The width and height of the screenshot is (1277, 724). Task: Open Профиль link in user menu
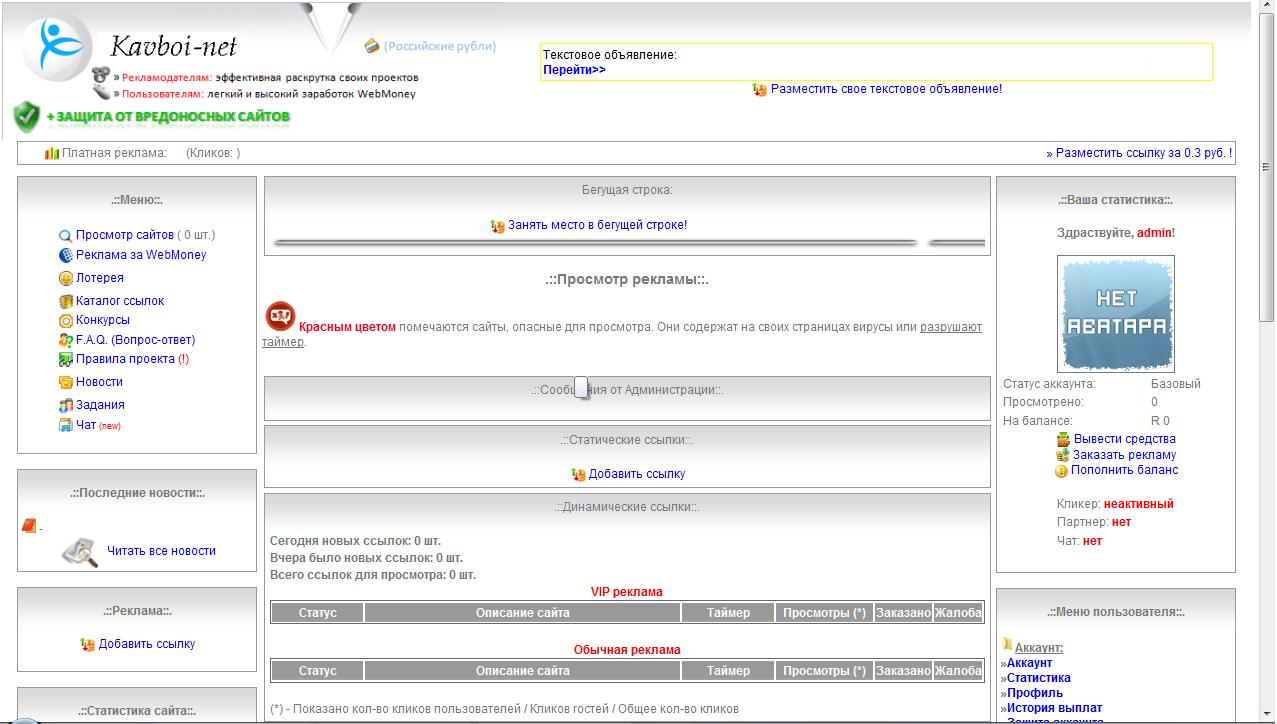pyautogui.click(x=1035, y=693)
